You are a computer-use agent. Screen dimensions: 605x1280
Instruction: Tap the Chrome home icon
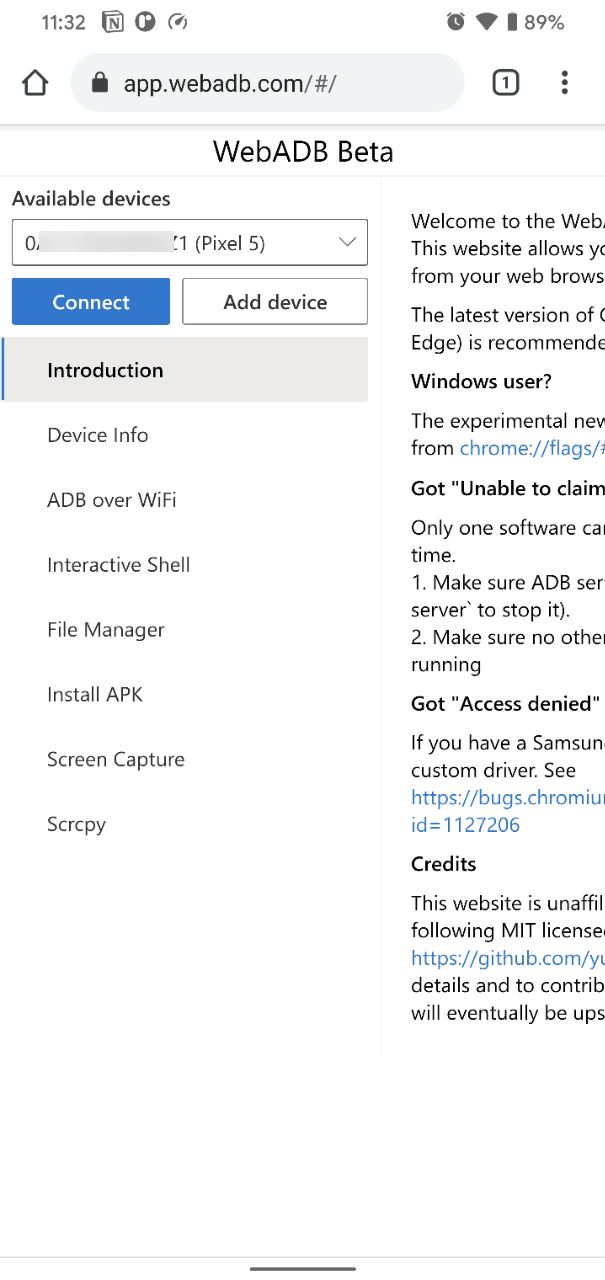point(35,83)
